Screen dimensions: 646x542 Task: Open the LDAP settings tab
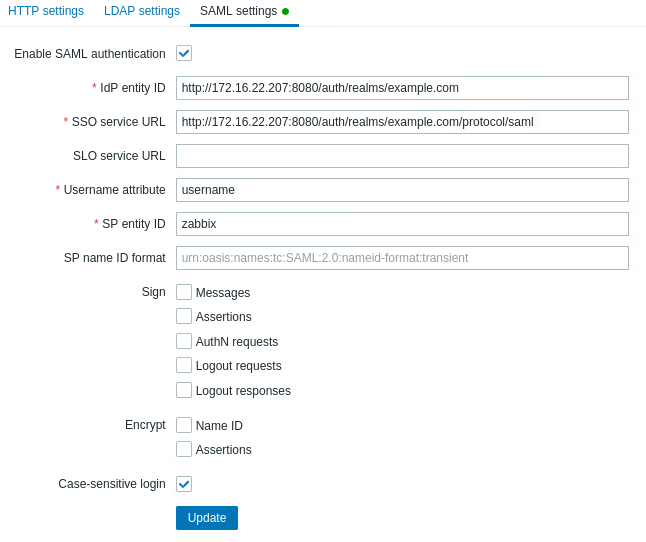click(x=142, y=11)
